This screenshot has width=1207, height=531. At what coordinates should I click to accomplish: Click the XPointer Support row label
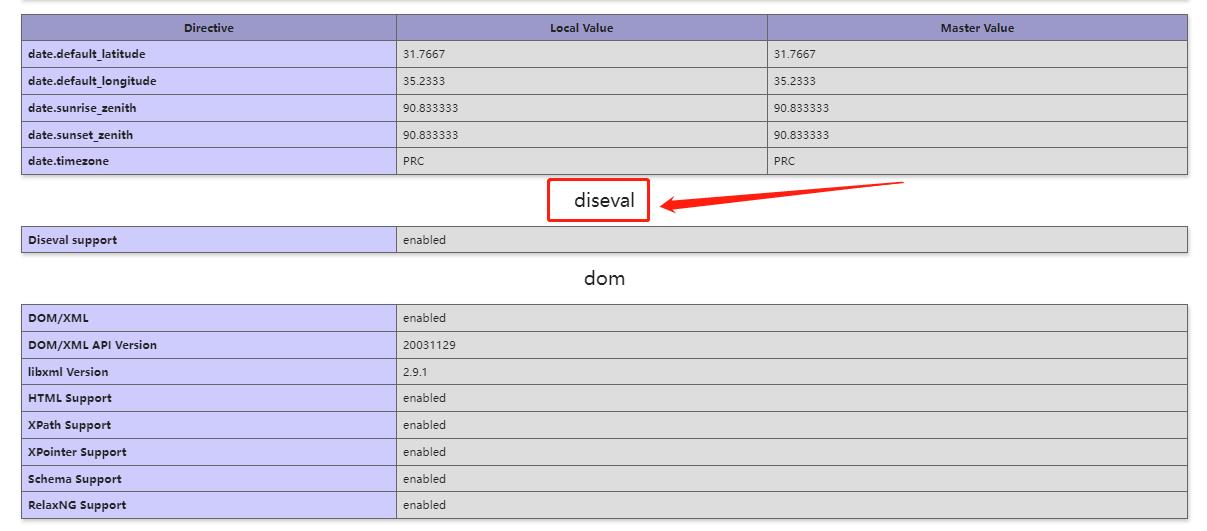77,452
